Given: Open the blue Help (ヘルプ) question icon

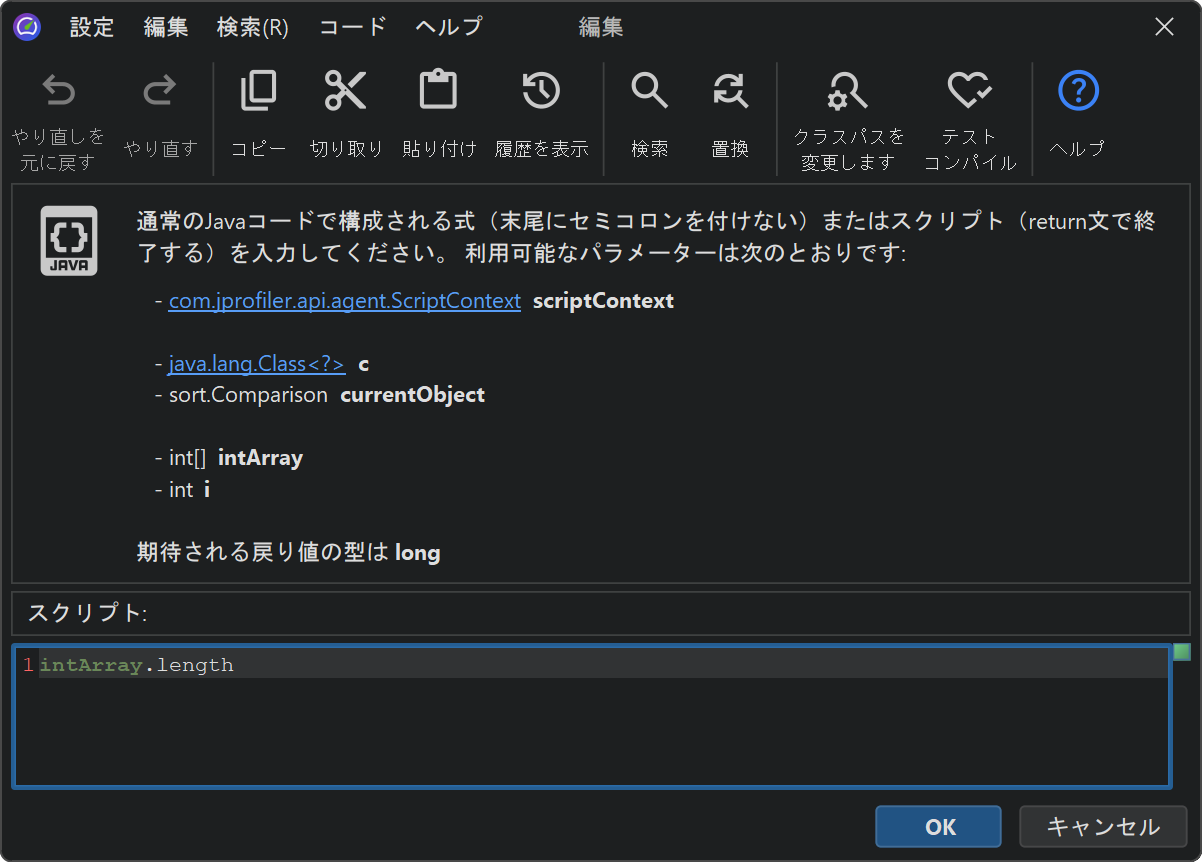Looking at the screenshot, I should (1077, 92).
